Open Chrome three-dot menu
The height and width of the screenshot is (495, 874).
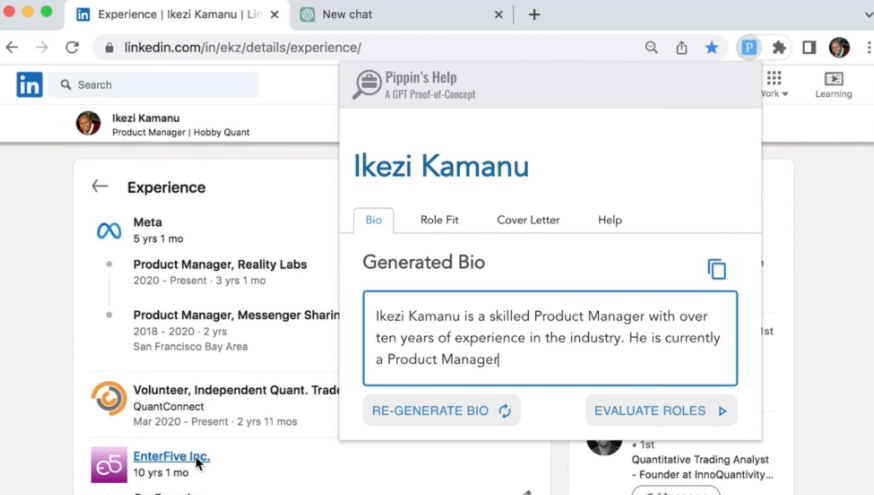pos(868,47)
